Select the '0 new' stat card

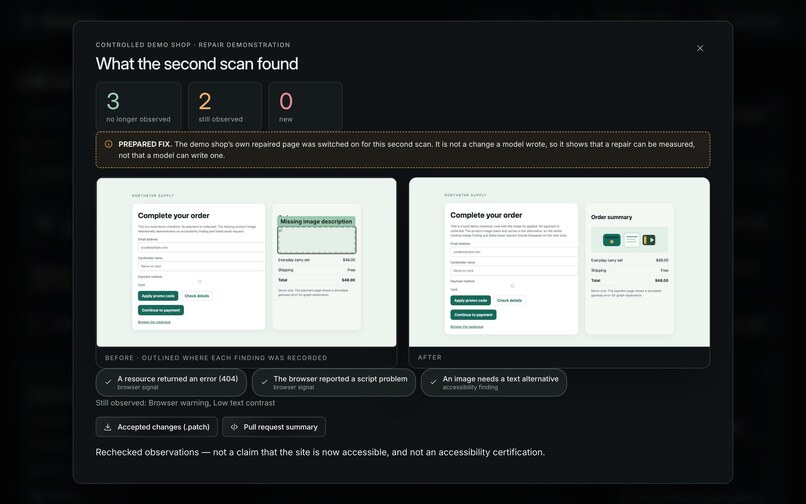tap(305, 106)
